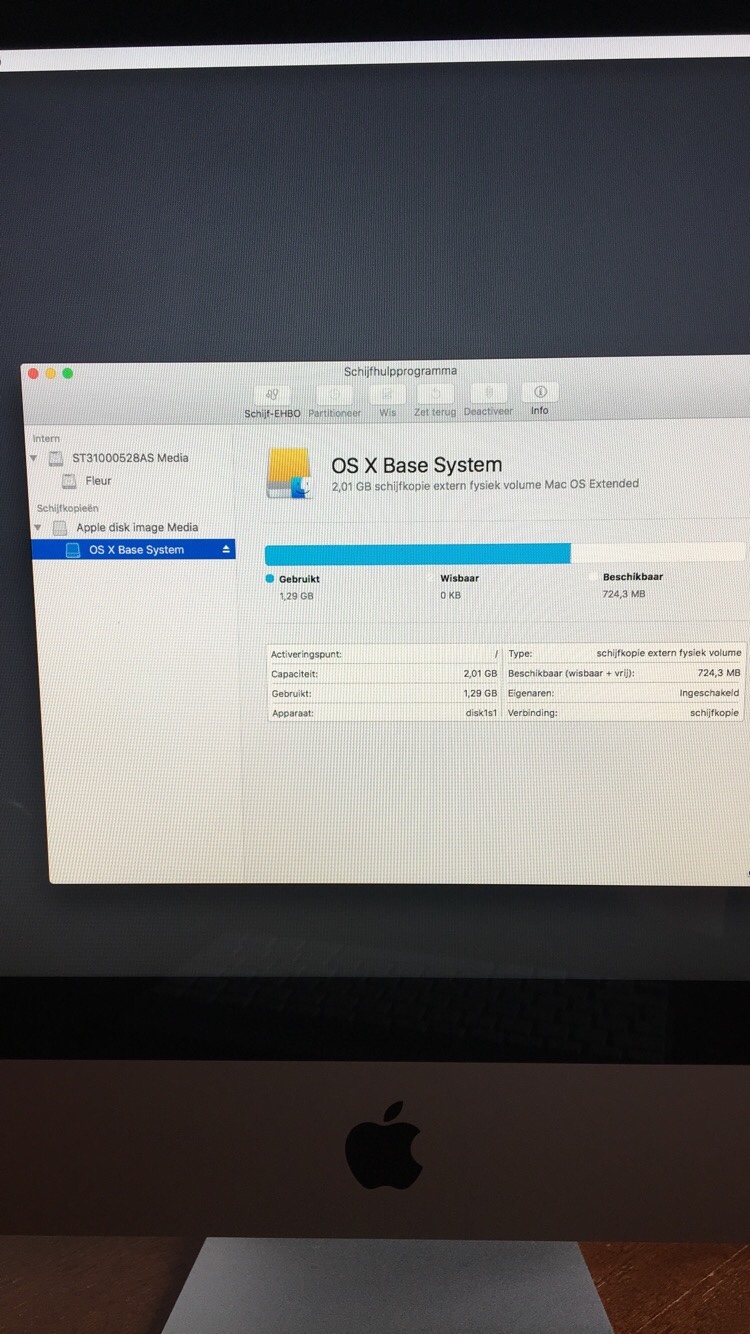Click the Beschikbaar 724,3 MB legend value

624,594
